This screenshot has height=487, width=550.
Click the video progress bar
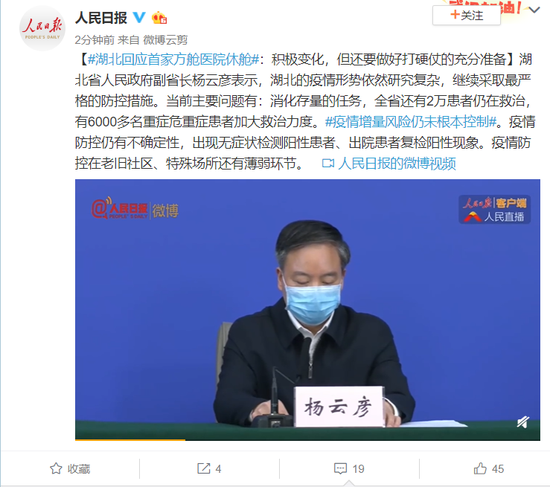coord(307,439)
